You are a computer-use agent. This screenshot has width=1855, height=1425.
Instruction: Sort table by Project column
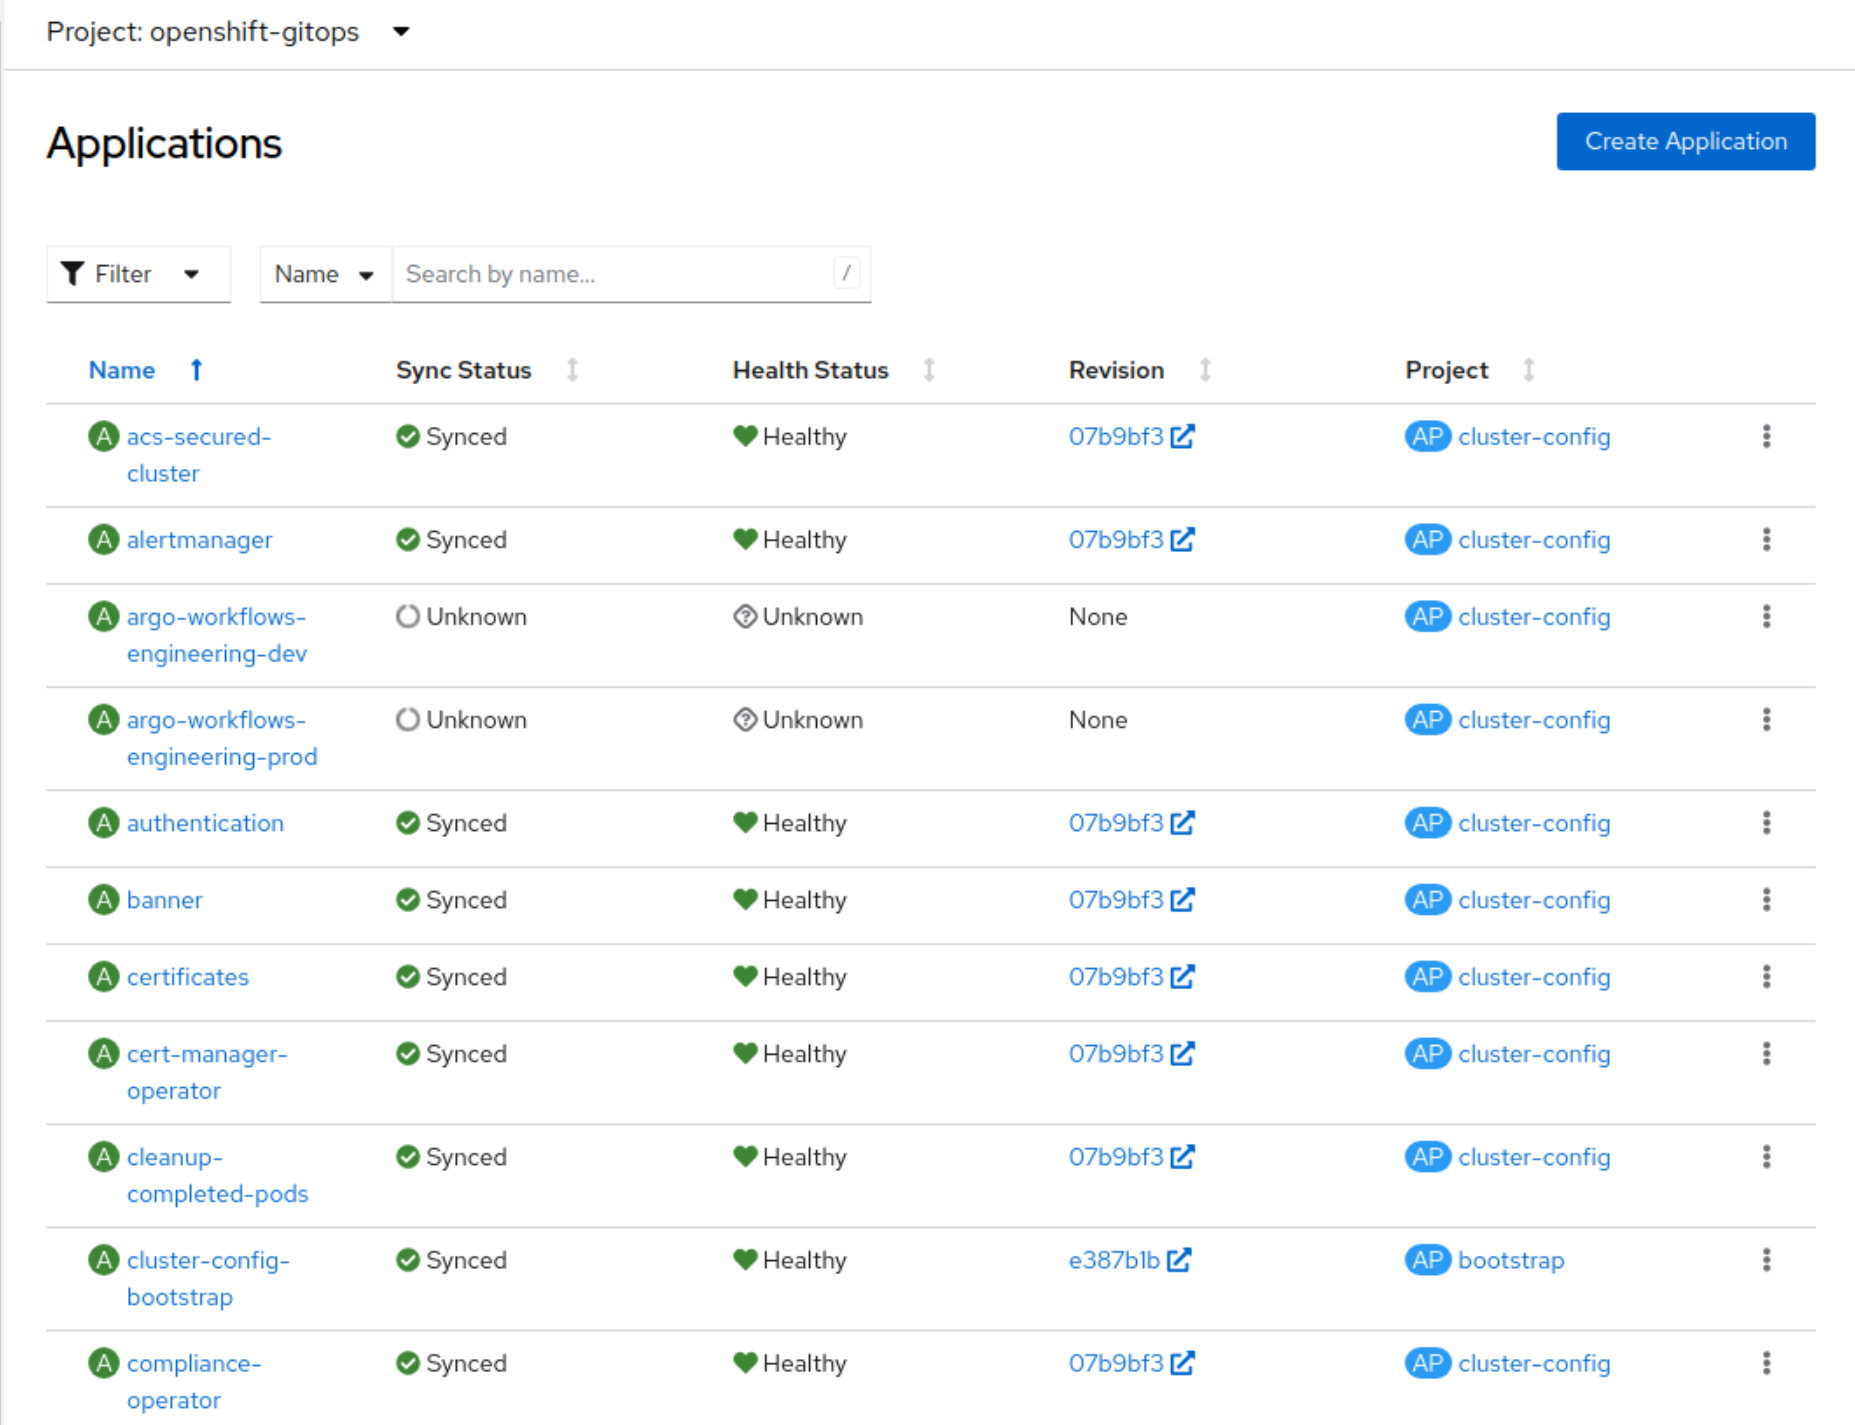1470,370
